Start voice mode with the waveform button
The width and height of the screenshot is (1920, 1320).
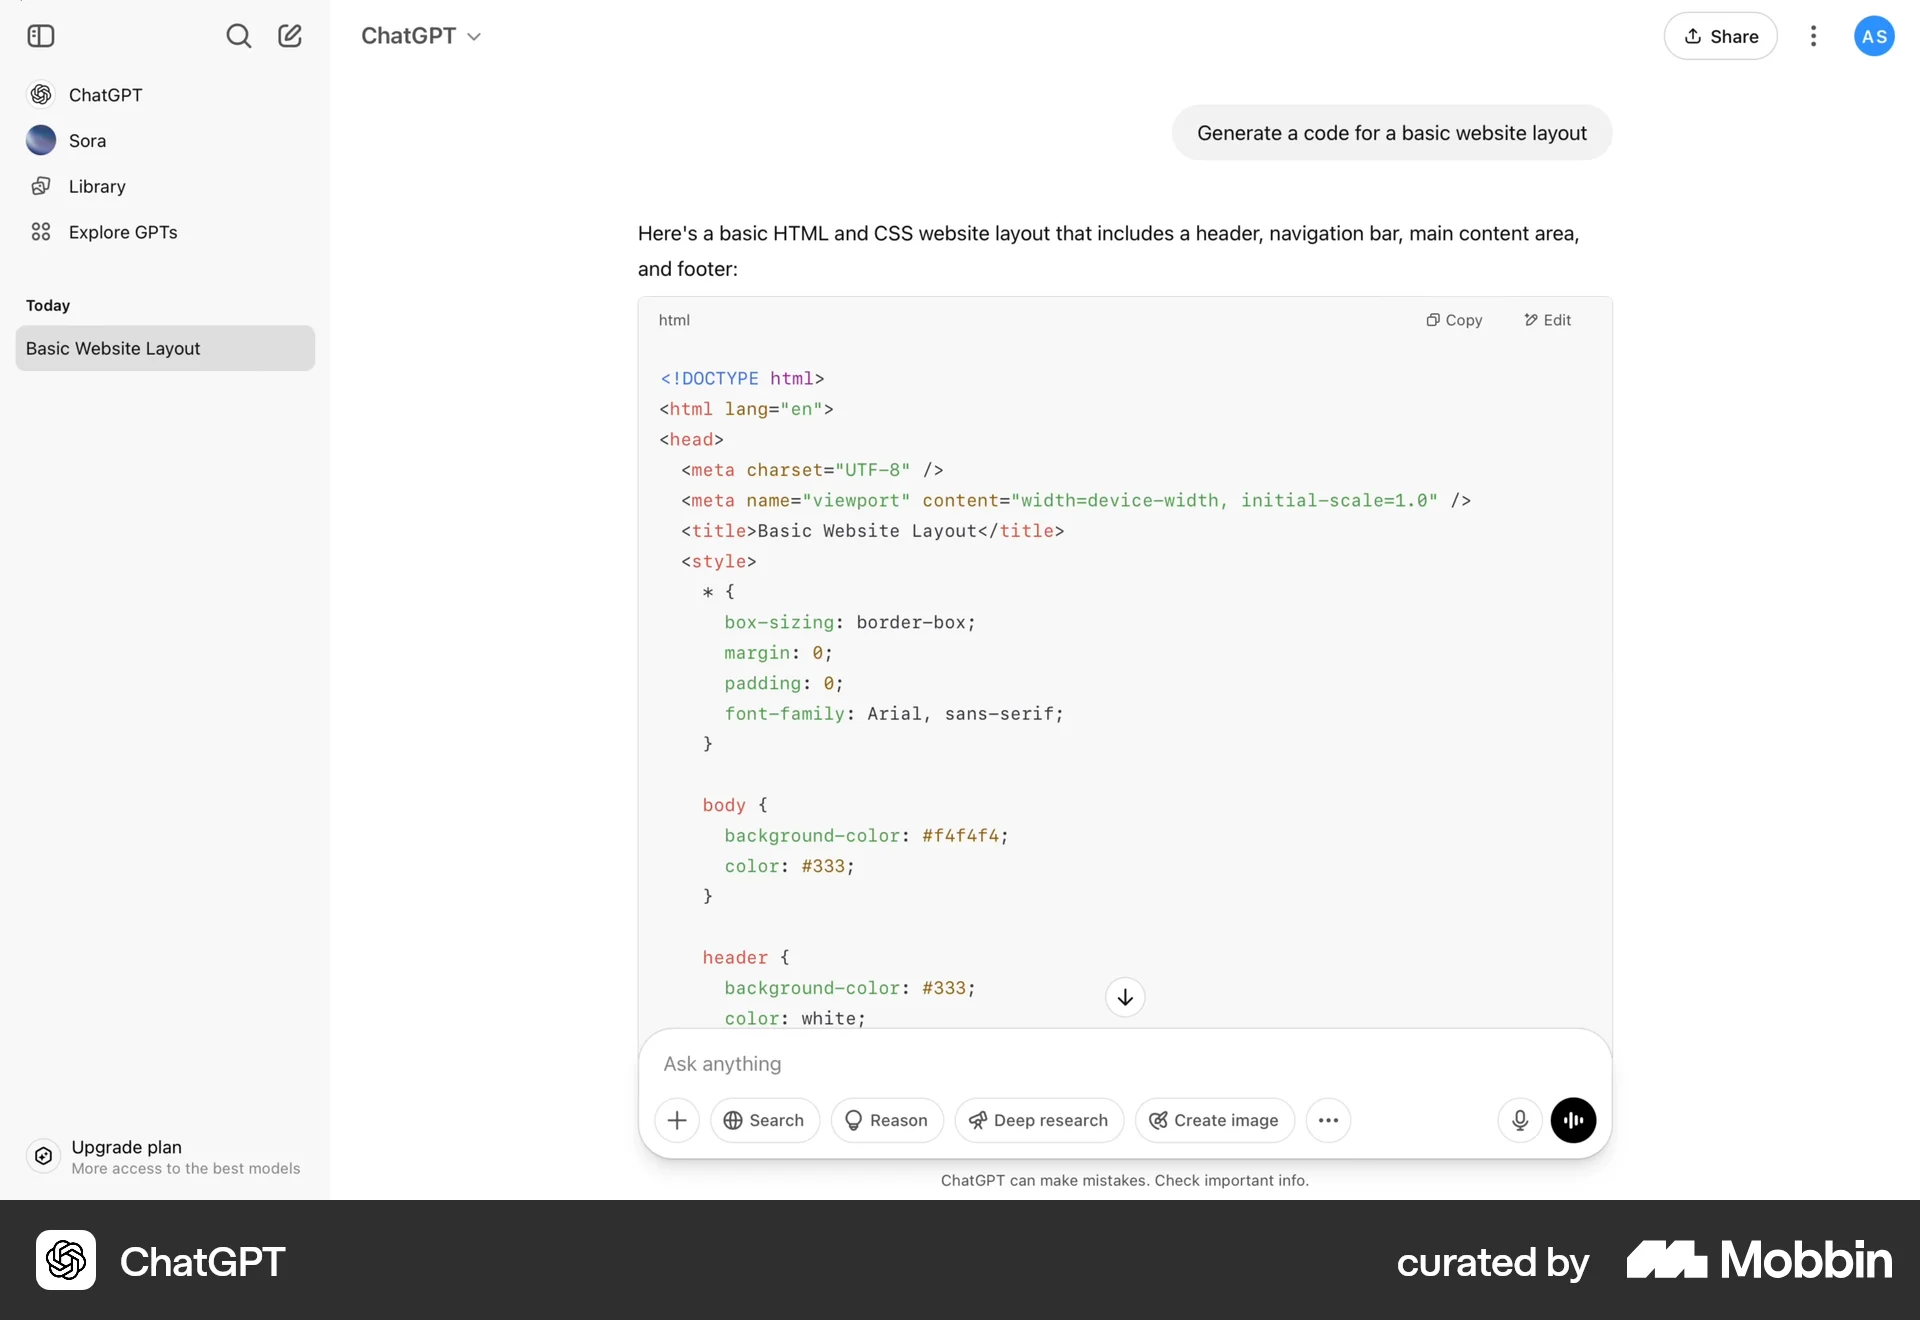point(1573,1120)
